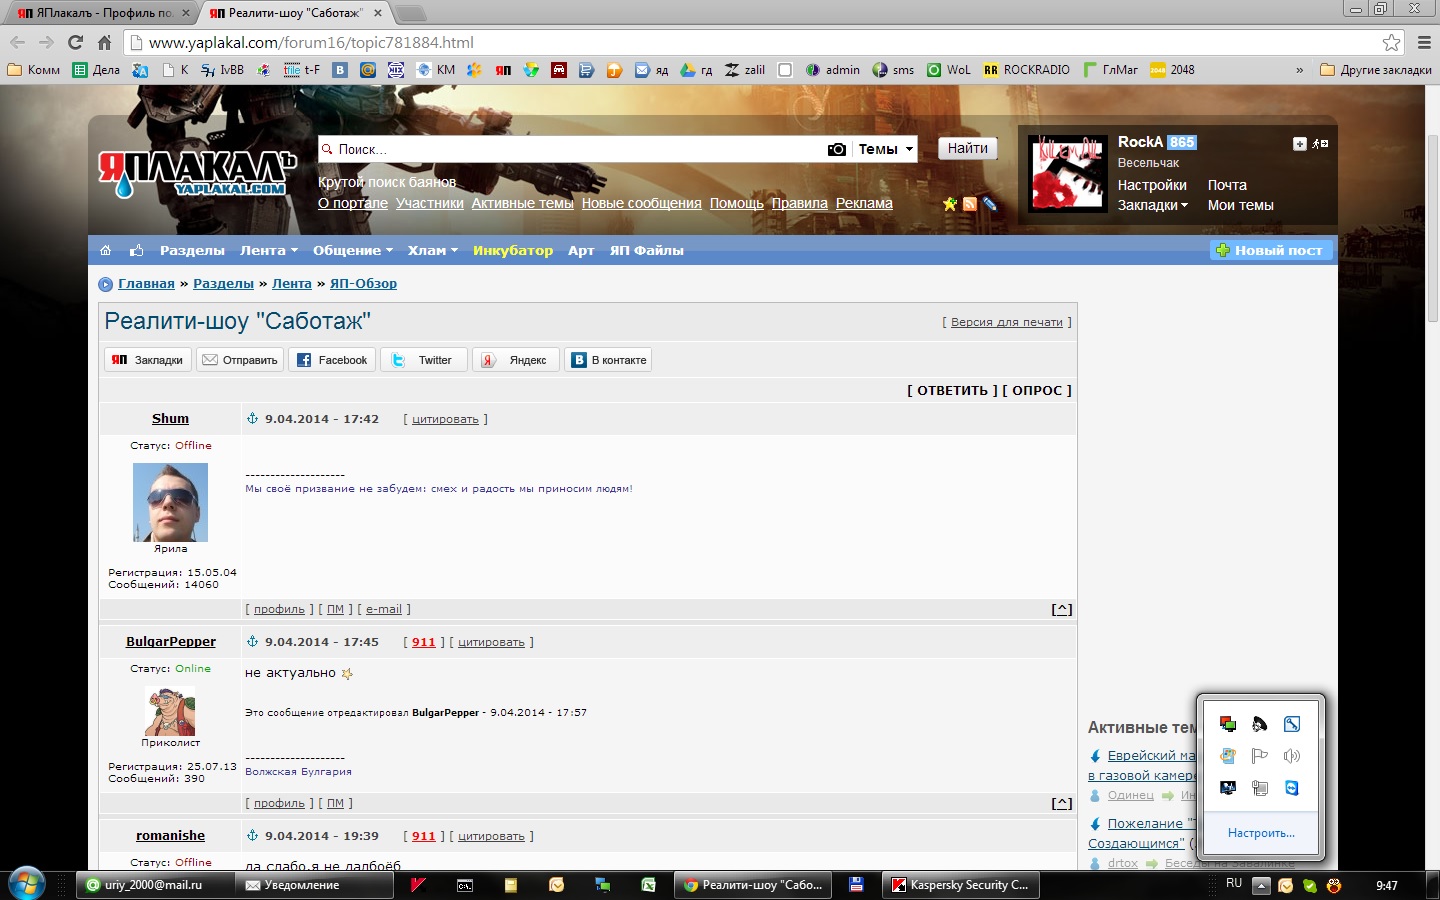
Task: Click the anchor icon on BulgarPepper's post
Action: click(x=252, y=641)
